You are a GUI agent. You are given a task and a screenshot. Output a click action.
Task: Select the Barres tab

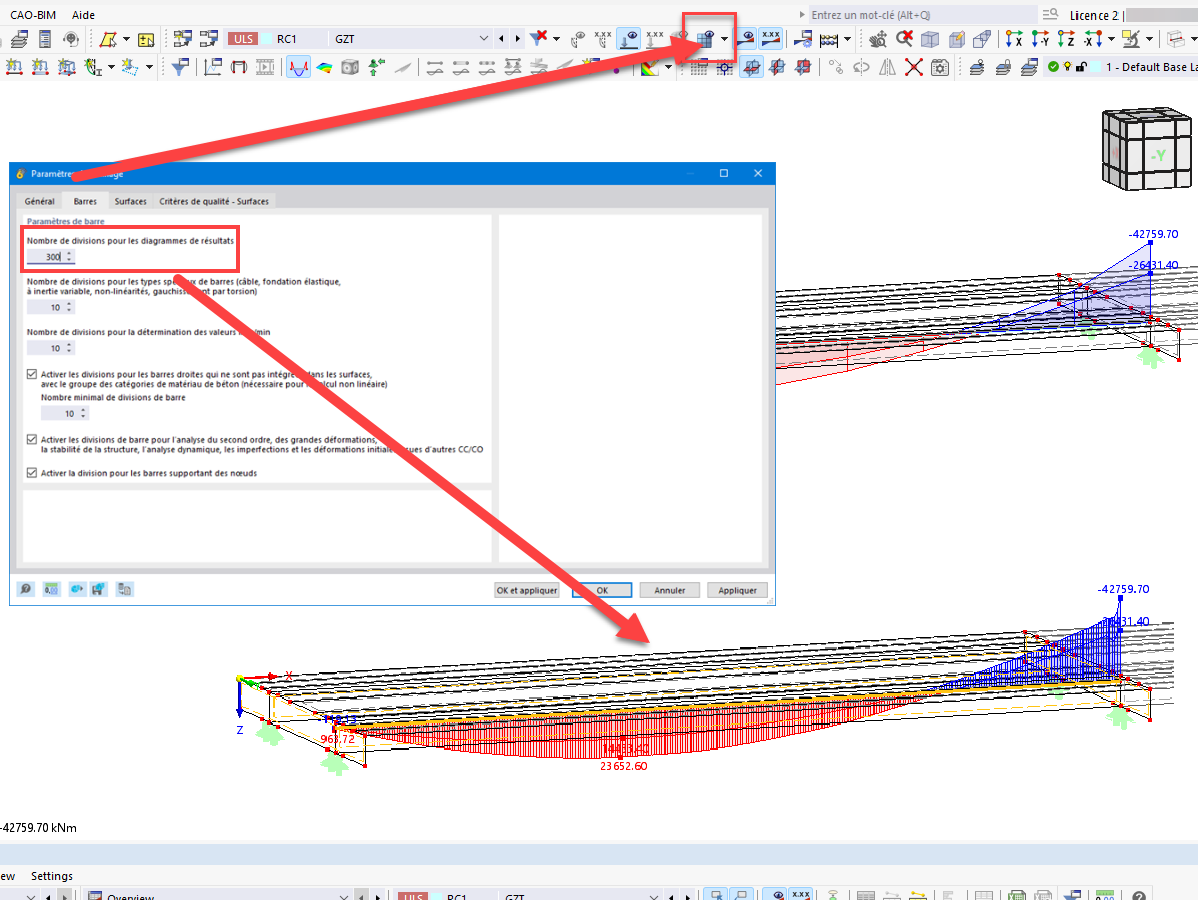point(86,201)
